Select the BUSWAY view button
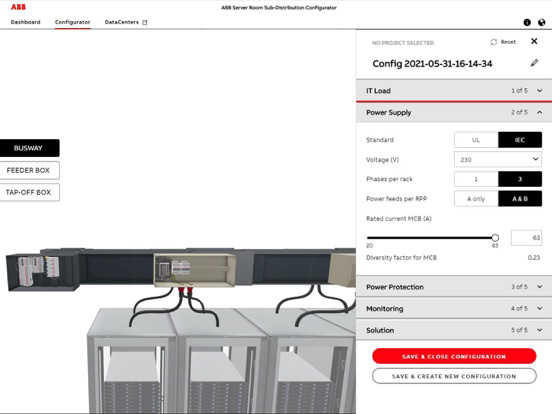 click(x=29, y=148)
